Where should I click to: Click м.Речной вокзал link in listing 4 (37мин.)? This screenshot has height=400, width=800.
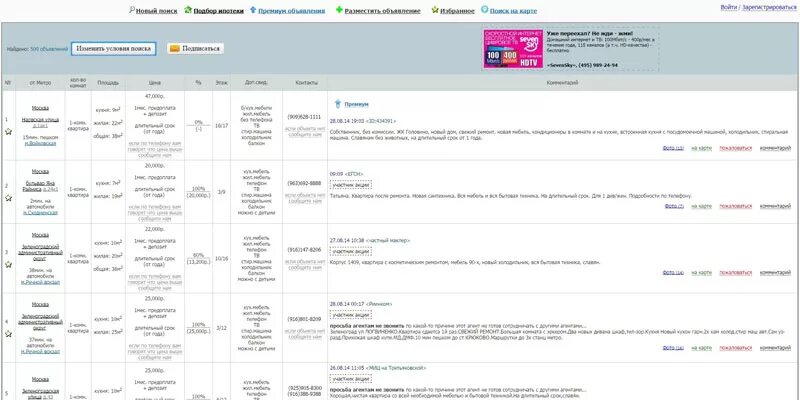tap(40, 352)
